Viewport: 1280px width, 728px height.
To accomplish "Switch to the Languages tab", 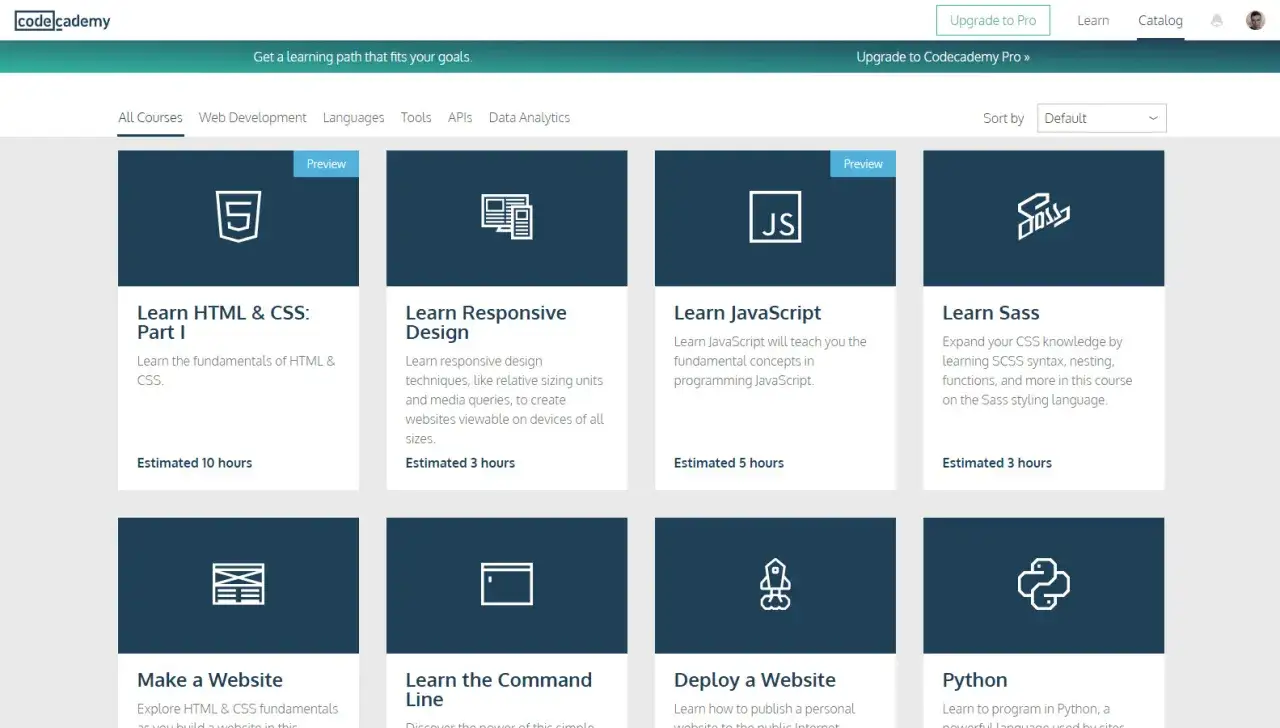I will click(x=353, y=118).
